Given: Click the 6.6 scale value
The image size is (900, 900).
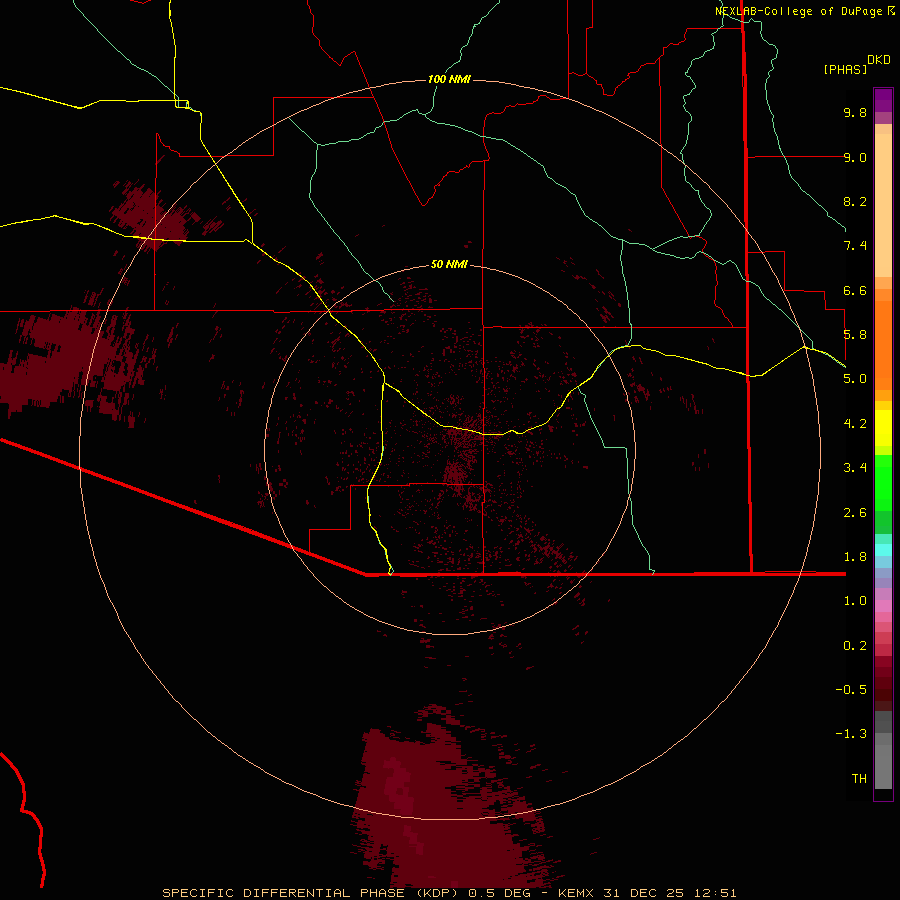Looking at the screenshot, I should [855, 290].
